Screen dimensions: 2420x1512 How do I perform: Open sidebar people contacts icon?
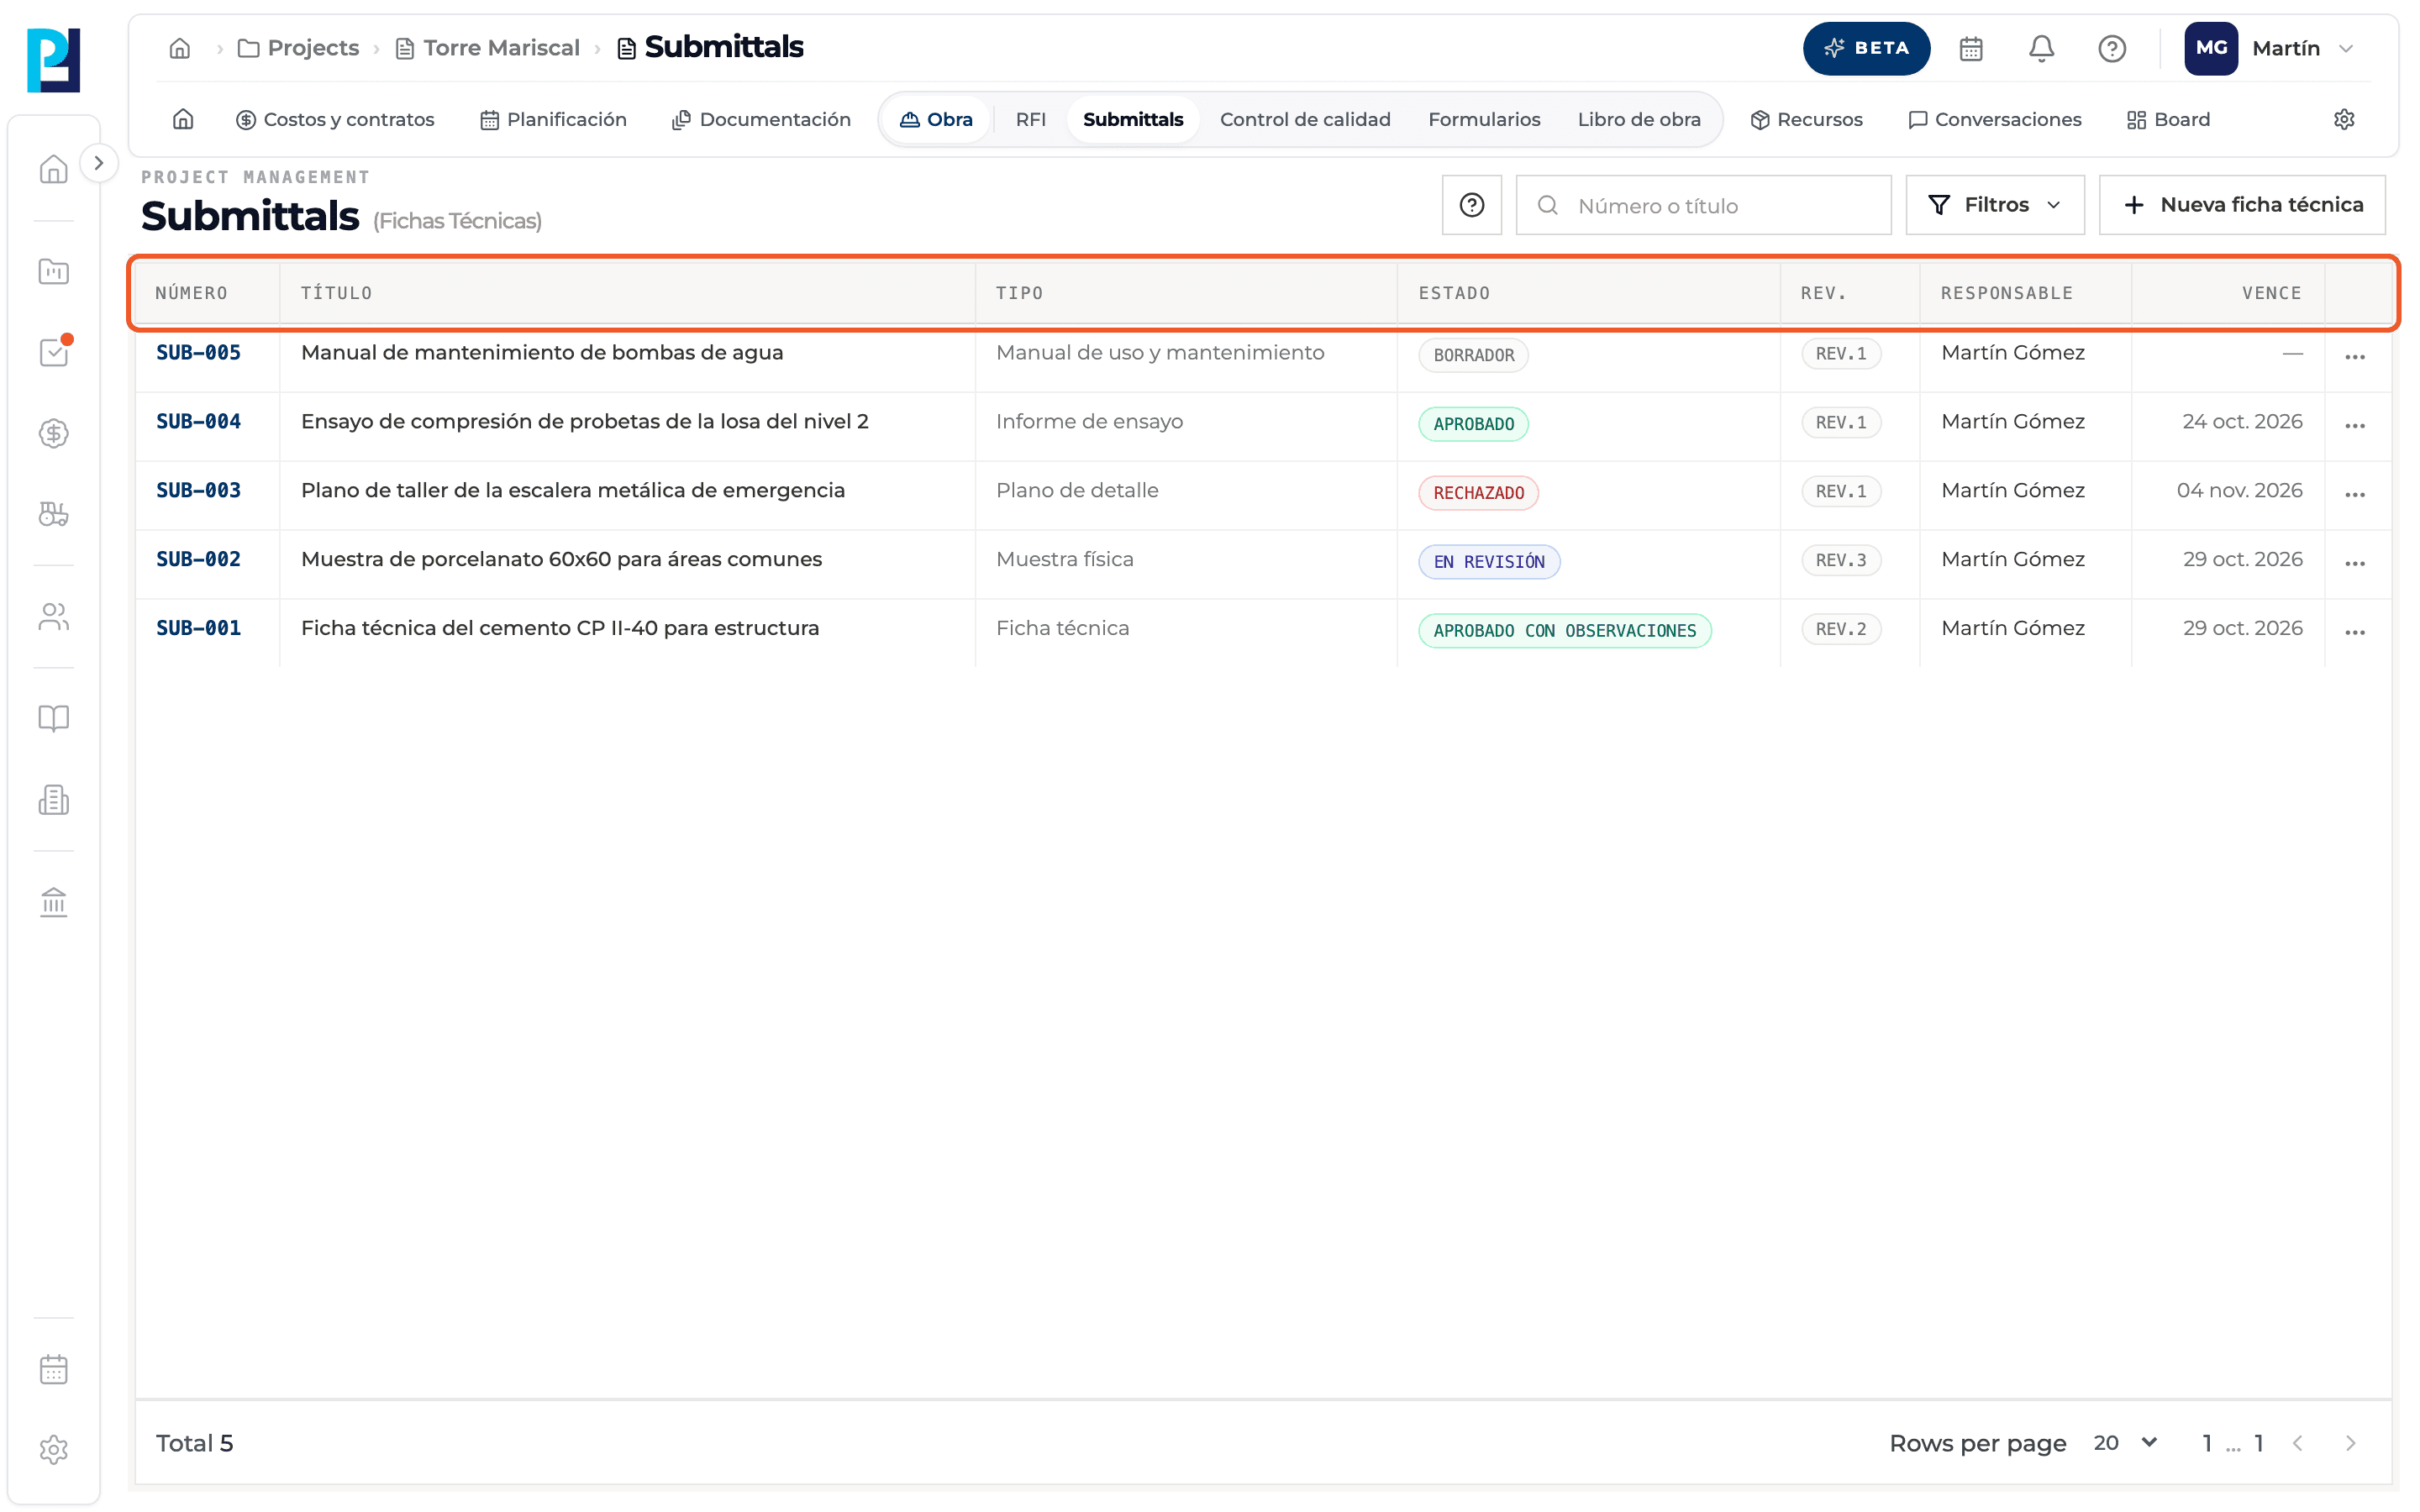[x=54, y=617]
